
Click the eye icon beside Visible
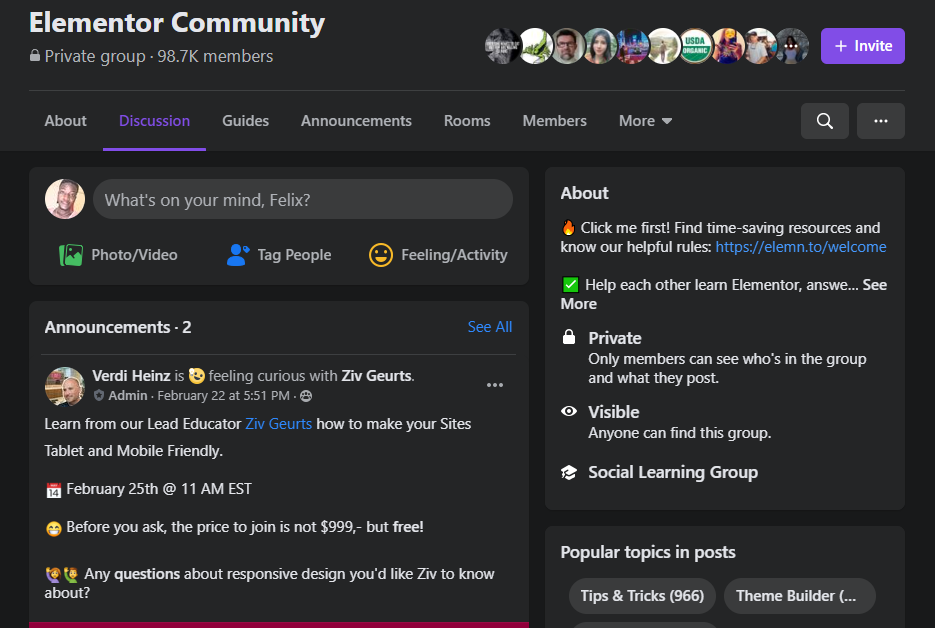569,411
